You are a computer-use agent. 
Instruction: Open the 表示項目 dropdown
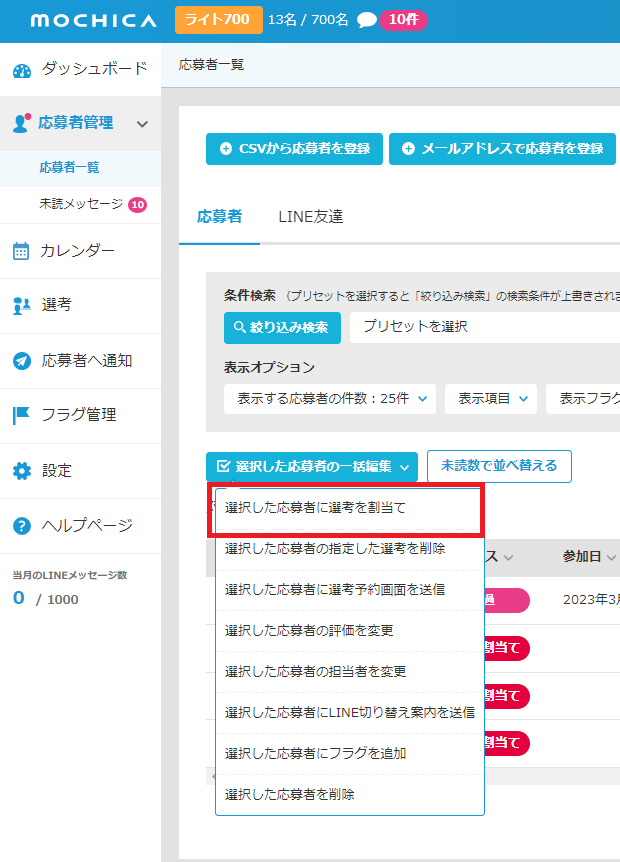pyautogui.click(x=490, y=398)
